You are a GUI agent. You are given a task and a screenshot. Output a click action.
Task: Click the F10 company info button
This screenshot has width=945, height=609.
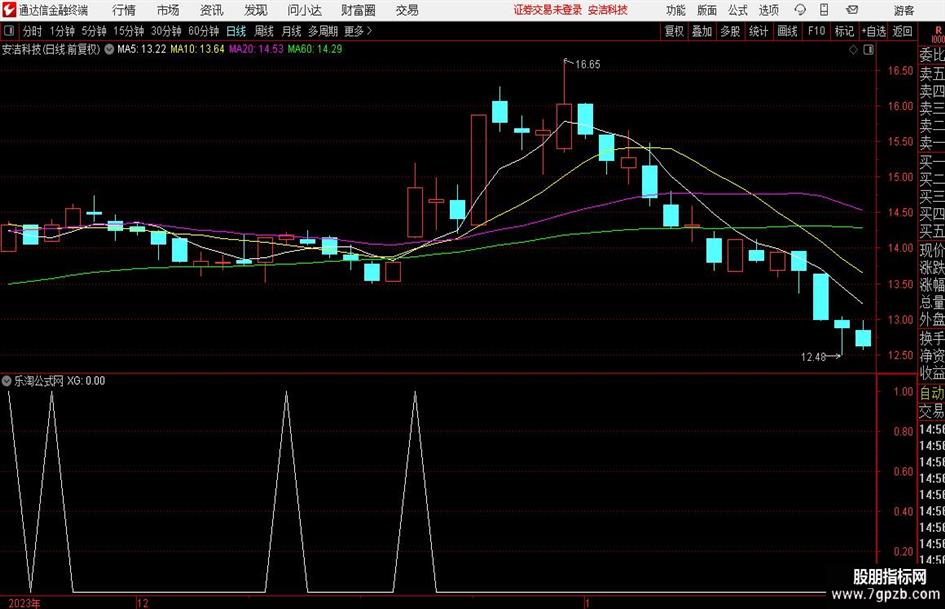[816, 31]
